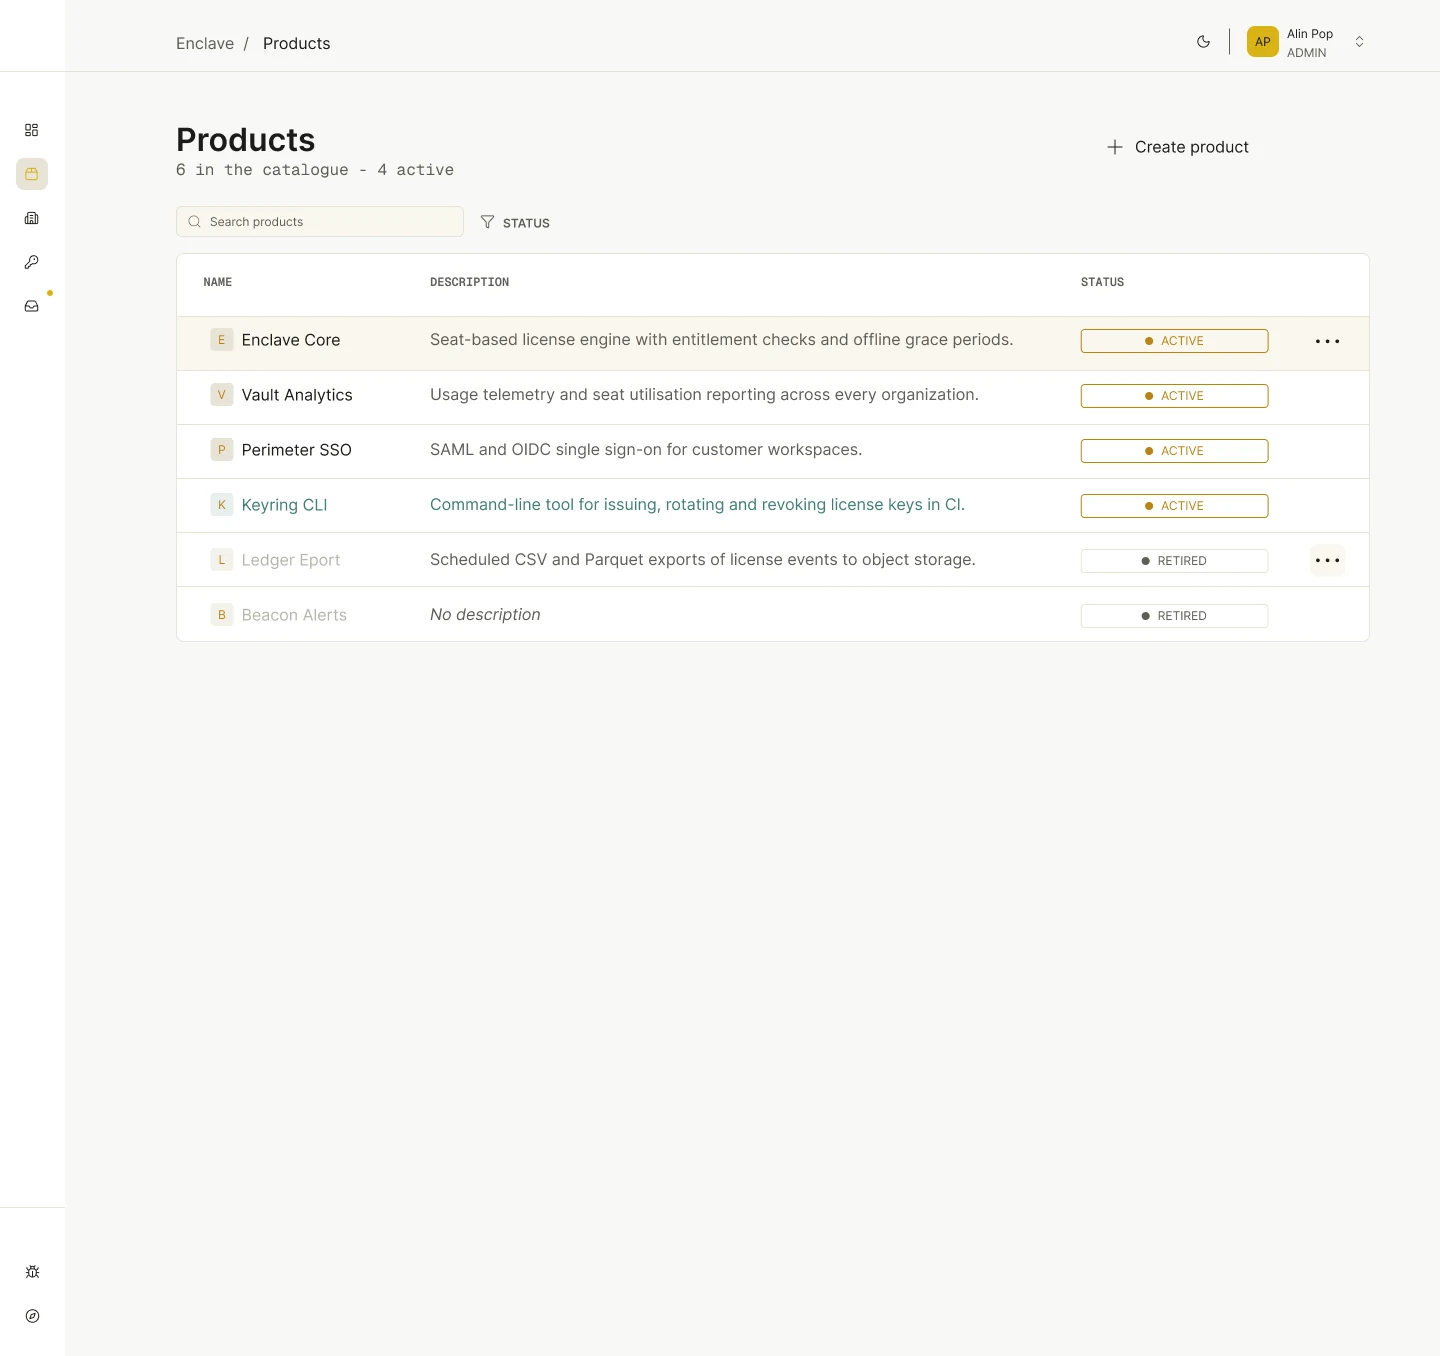Select the Products box icon in sidebar
Screen dimensions: 1440x1356
(x=32, y=174)
